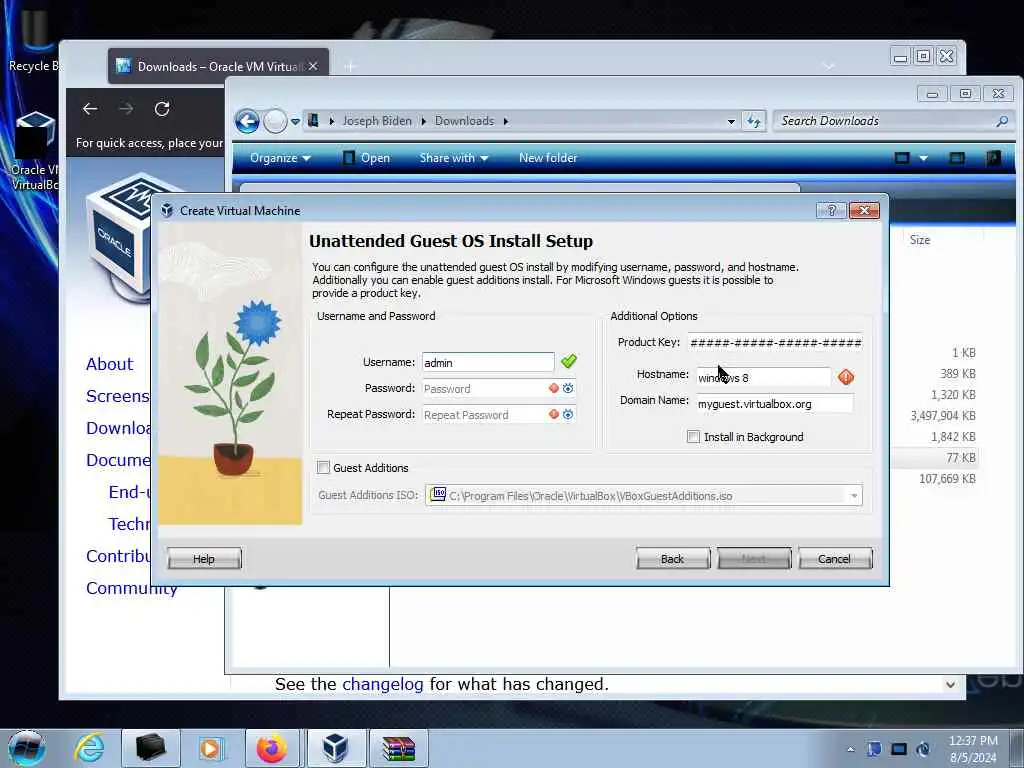Open Explorer recent locations dropdown arrow
The image size is (1024, 768).
pyautogui.click(x=295, y=121)
